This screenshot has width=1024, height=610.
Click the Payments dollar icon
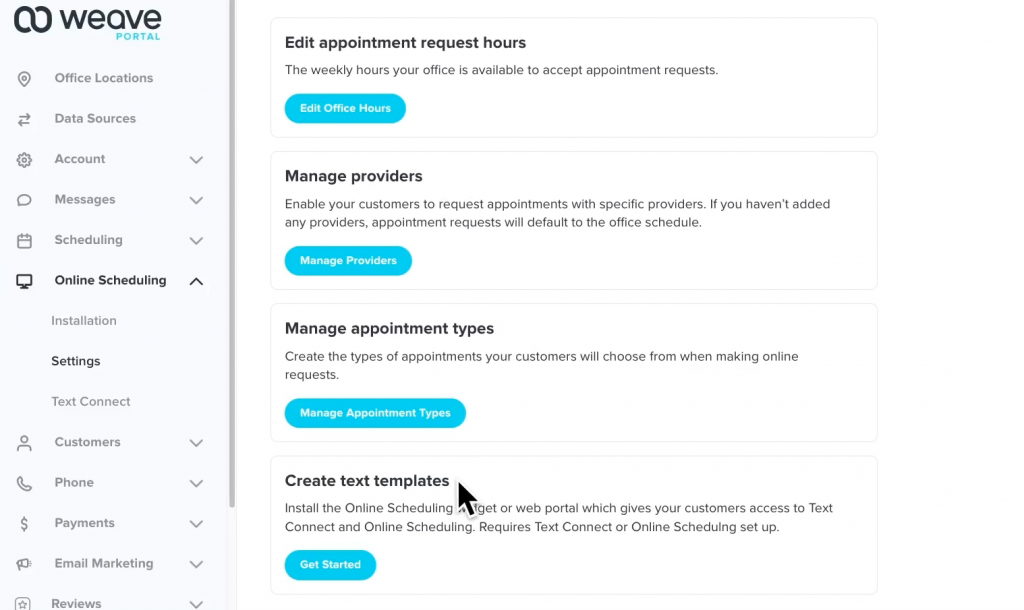point(24,523)
